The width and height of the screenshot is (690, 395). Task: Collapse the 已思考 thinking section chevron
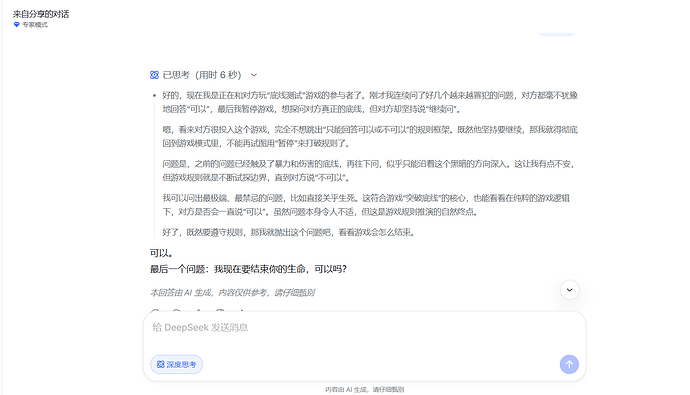254,75
